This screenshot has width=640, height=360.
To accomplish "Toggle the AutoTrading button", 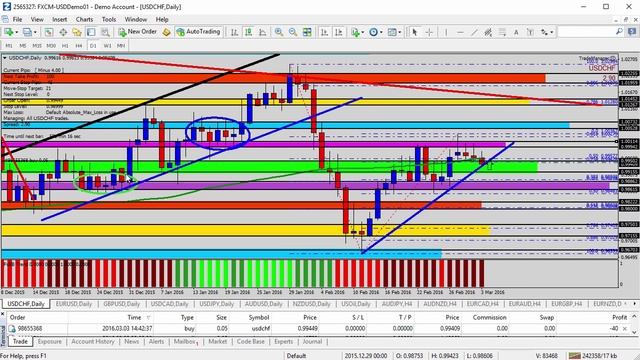I will coord(198,32).
